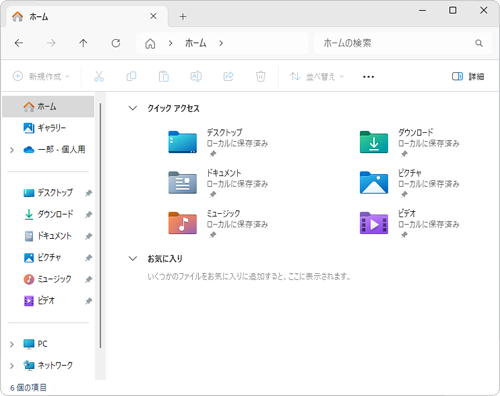
Task: Open ギャラリー in the navigation pane
Action: pos(48,128)
